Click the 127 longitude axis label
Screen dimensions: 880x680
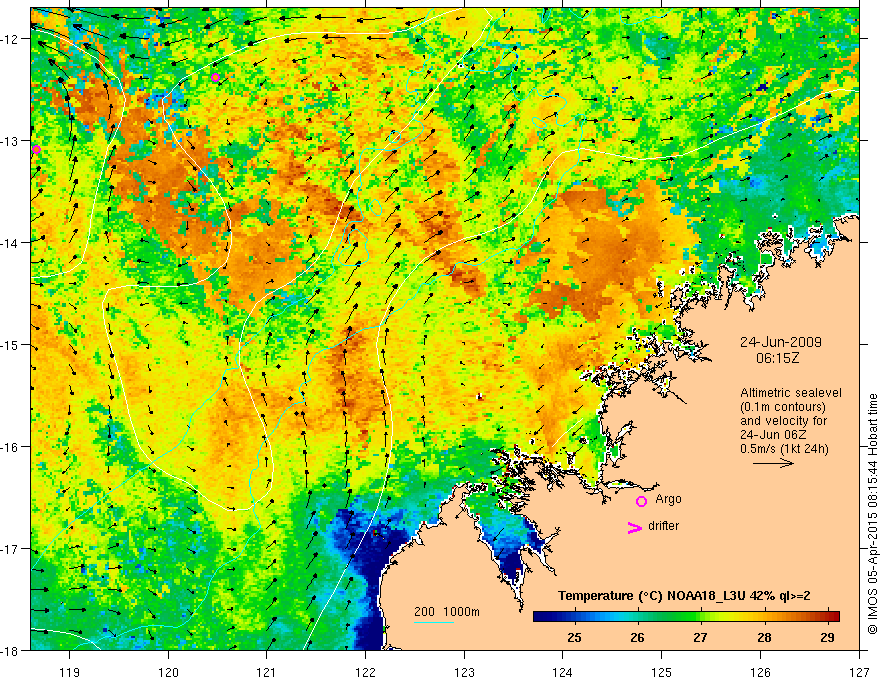[859, 672]
